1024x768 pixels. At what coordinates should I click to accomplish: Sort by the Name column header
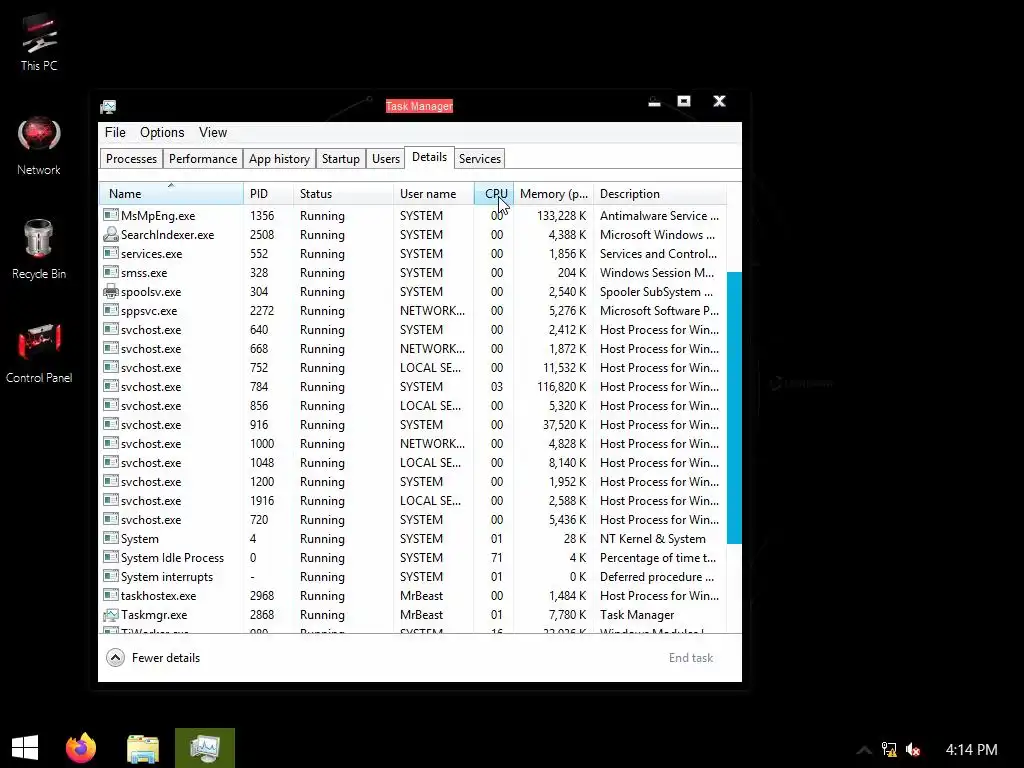[171, 194]
